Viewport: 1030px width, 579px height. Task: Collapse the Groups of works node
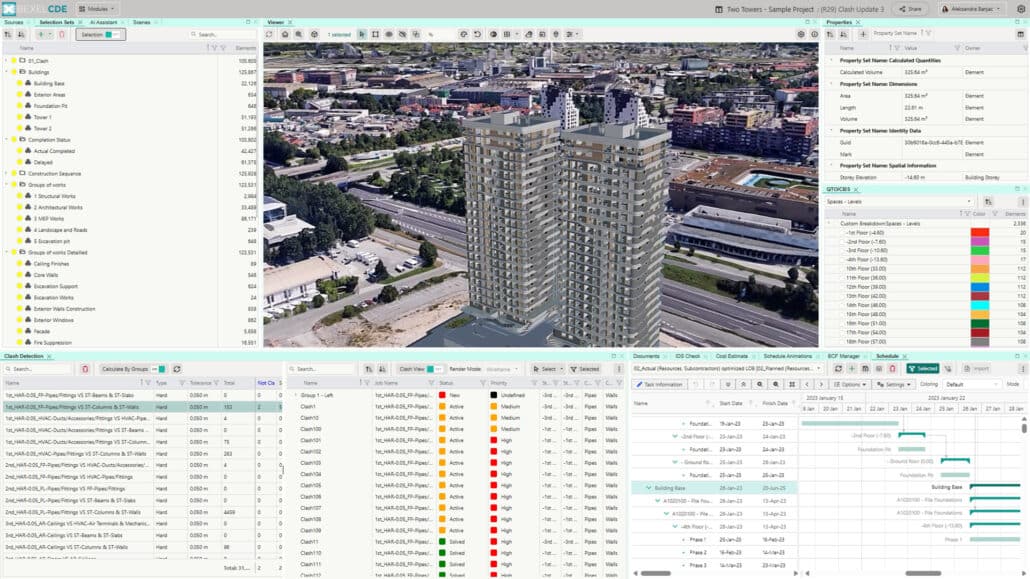click(7, 185)
